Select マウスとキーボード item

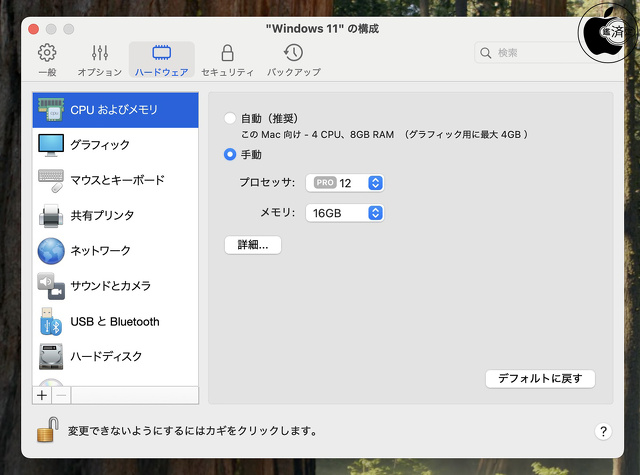tap(116, 180)
